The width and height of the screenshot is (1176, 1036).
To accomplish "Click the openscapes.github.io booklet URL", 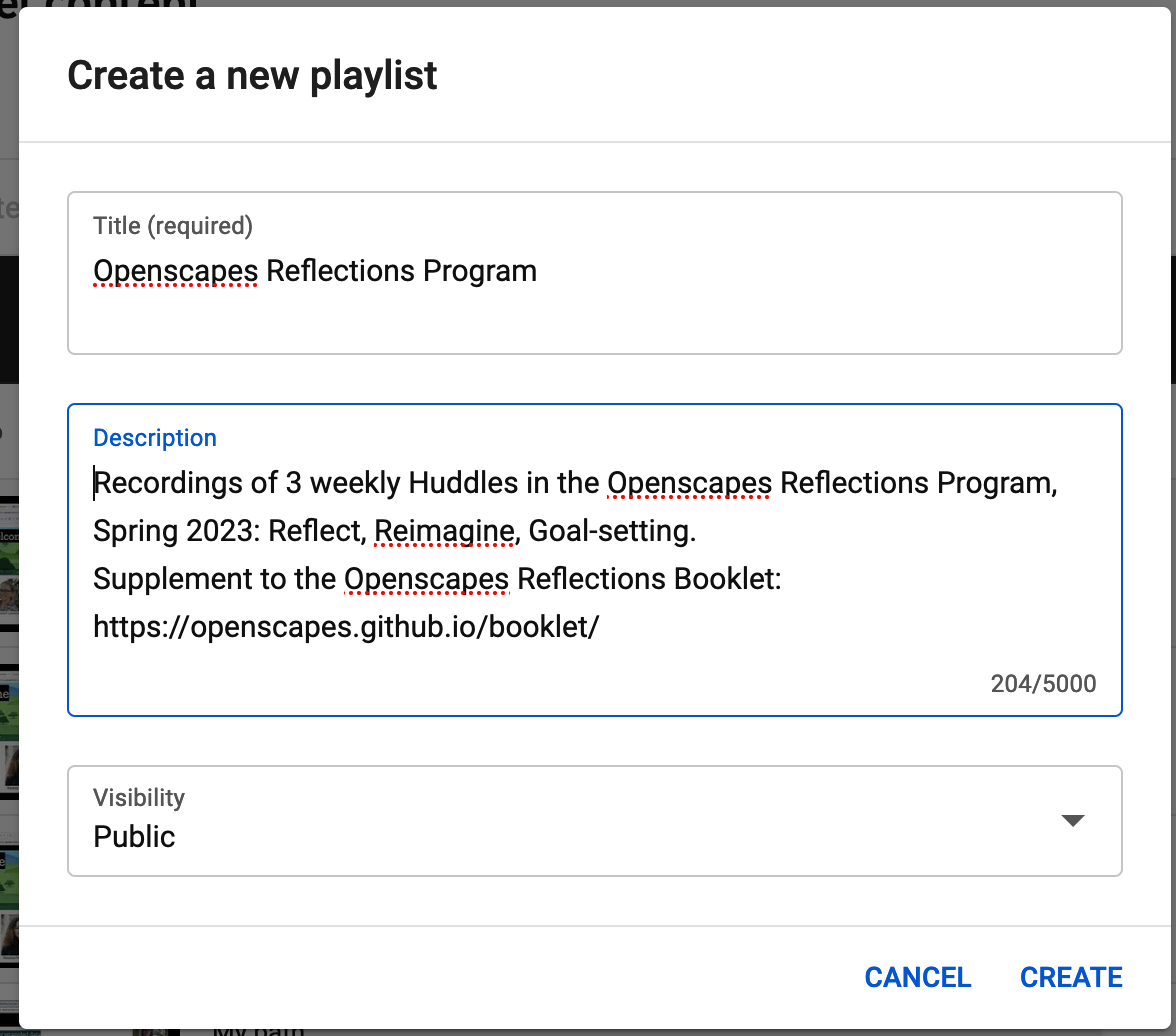I will [346, 626].
